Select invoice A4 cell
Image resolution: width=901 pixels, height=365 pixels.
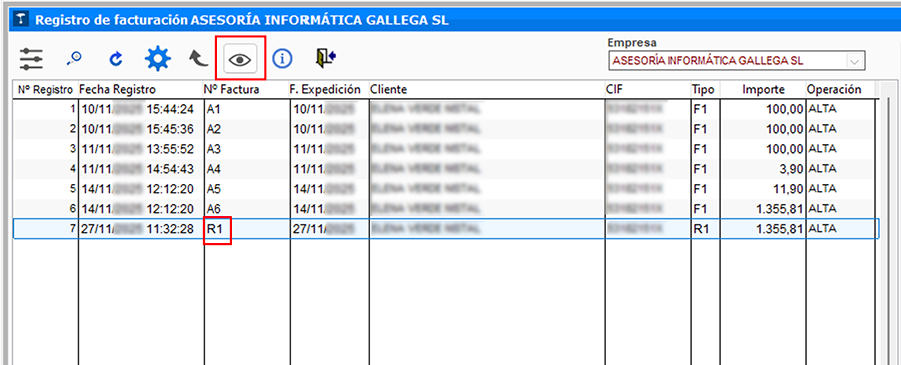(247, 169)
